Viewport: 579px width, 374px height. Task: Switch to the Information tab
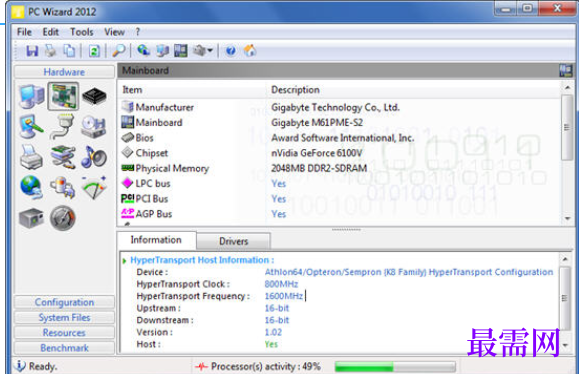coord(156,240)
